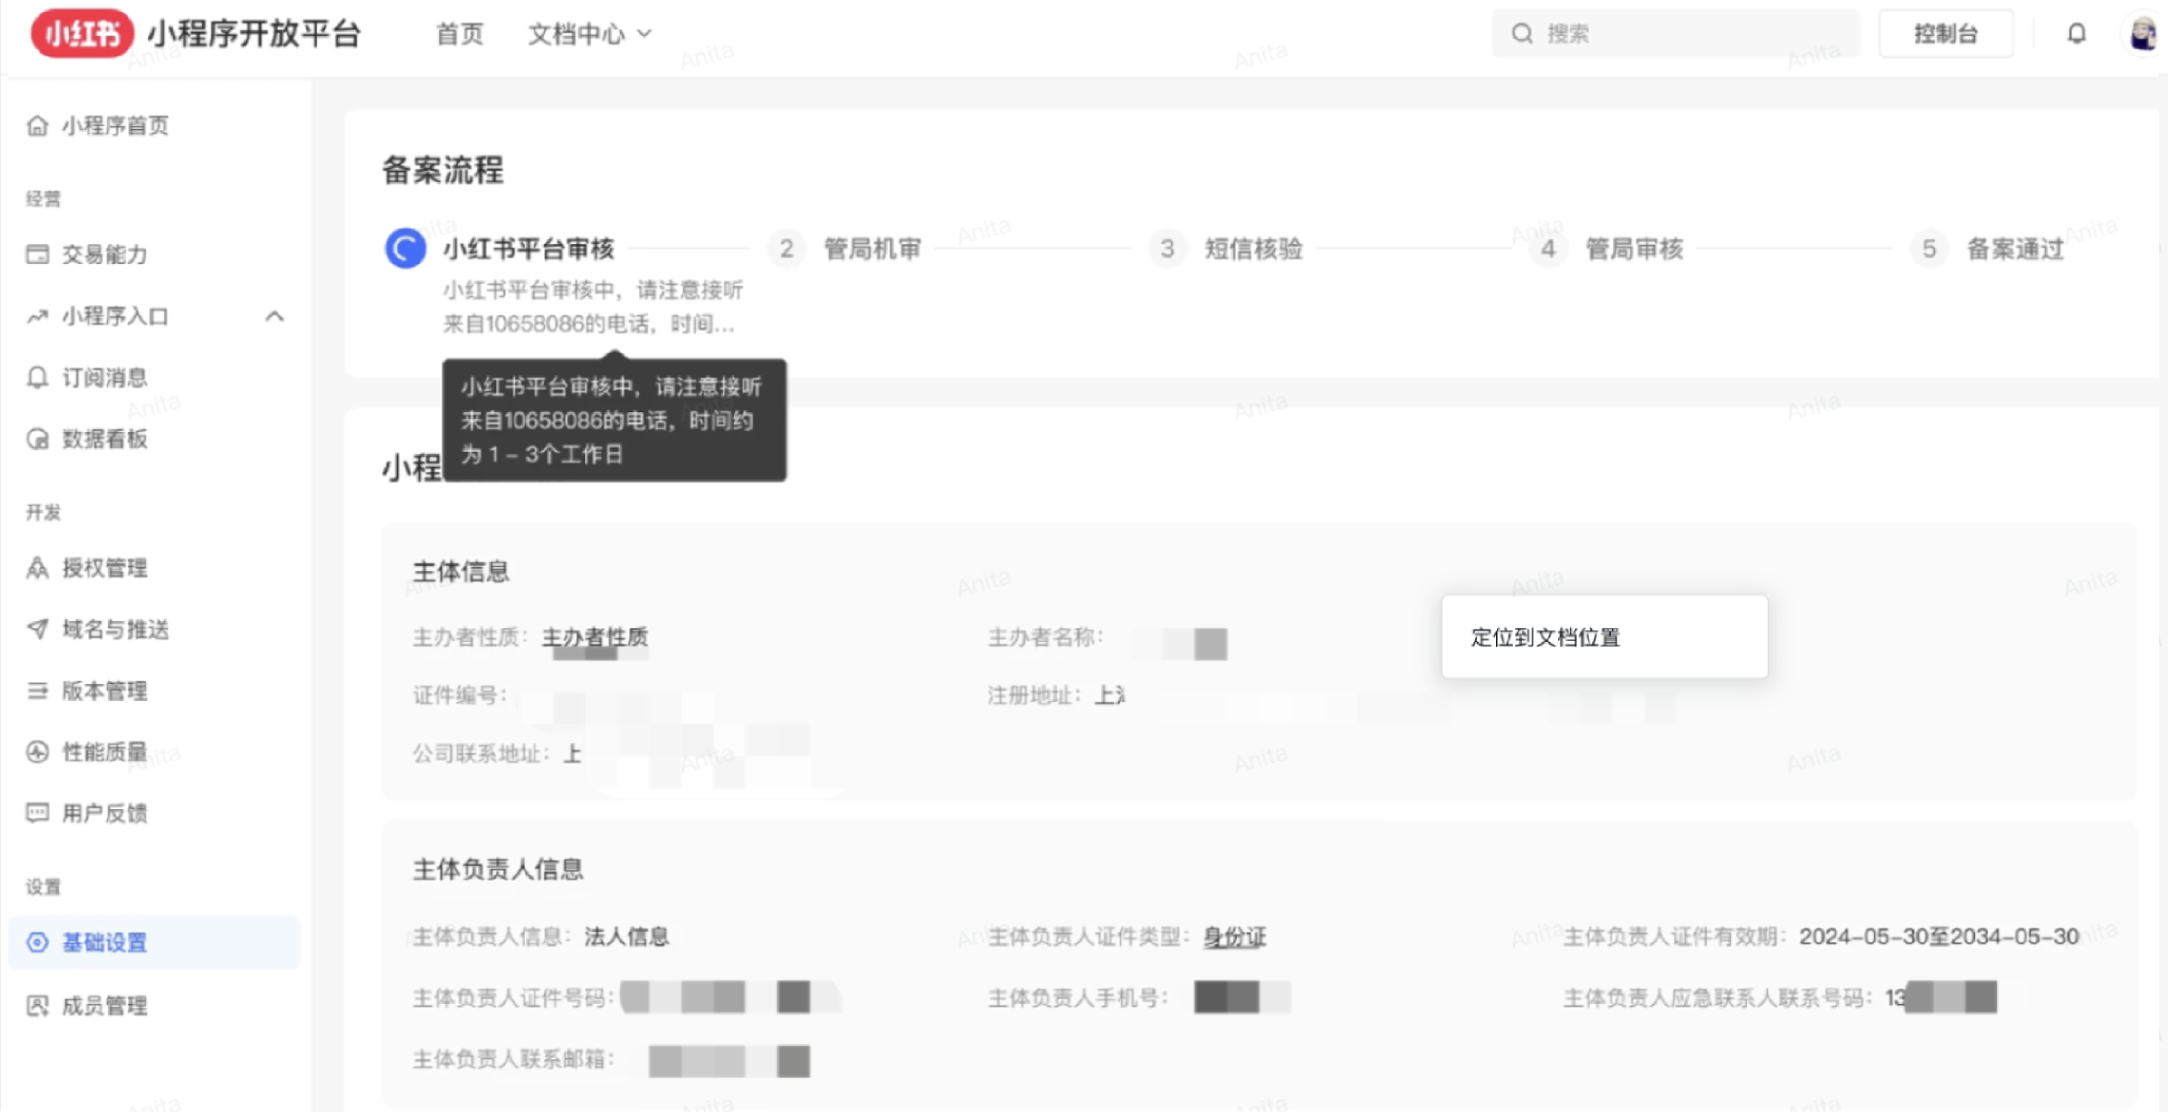Select the 成员管理 icon

(37, 1005)
